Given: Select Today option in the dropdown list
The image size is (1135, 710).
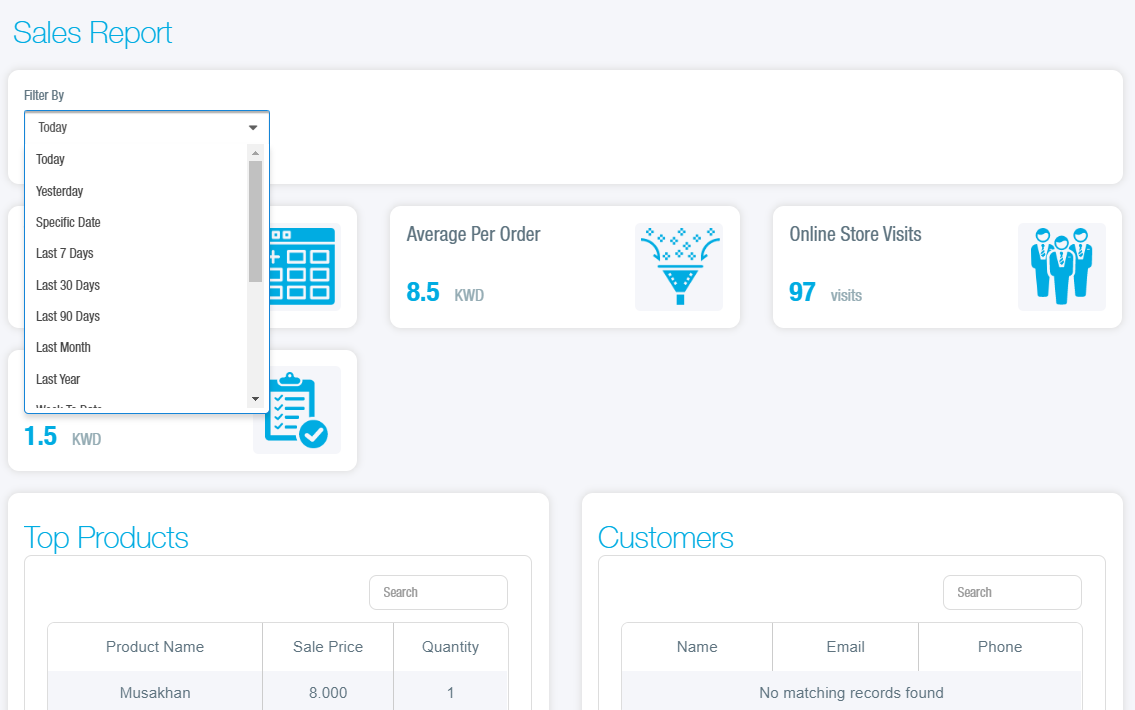Looking at the screenshot, I should [136, 159].
